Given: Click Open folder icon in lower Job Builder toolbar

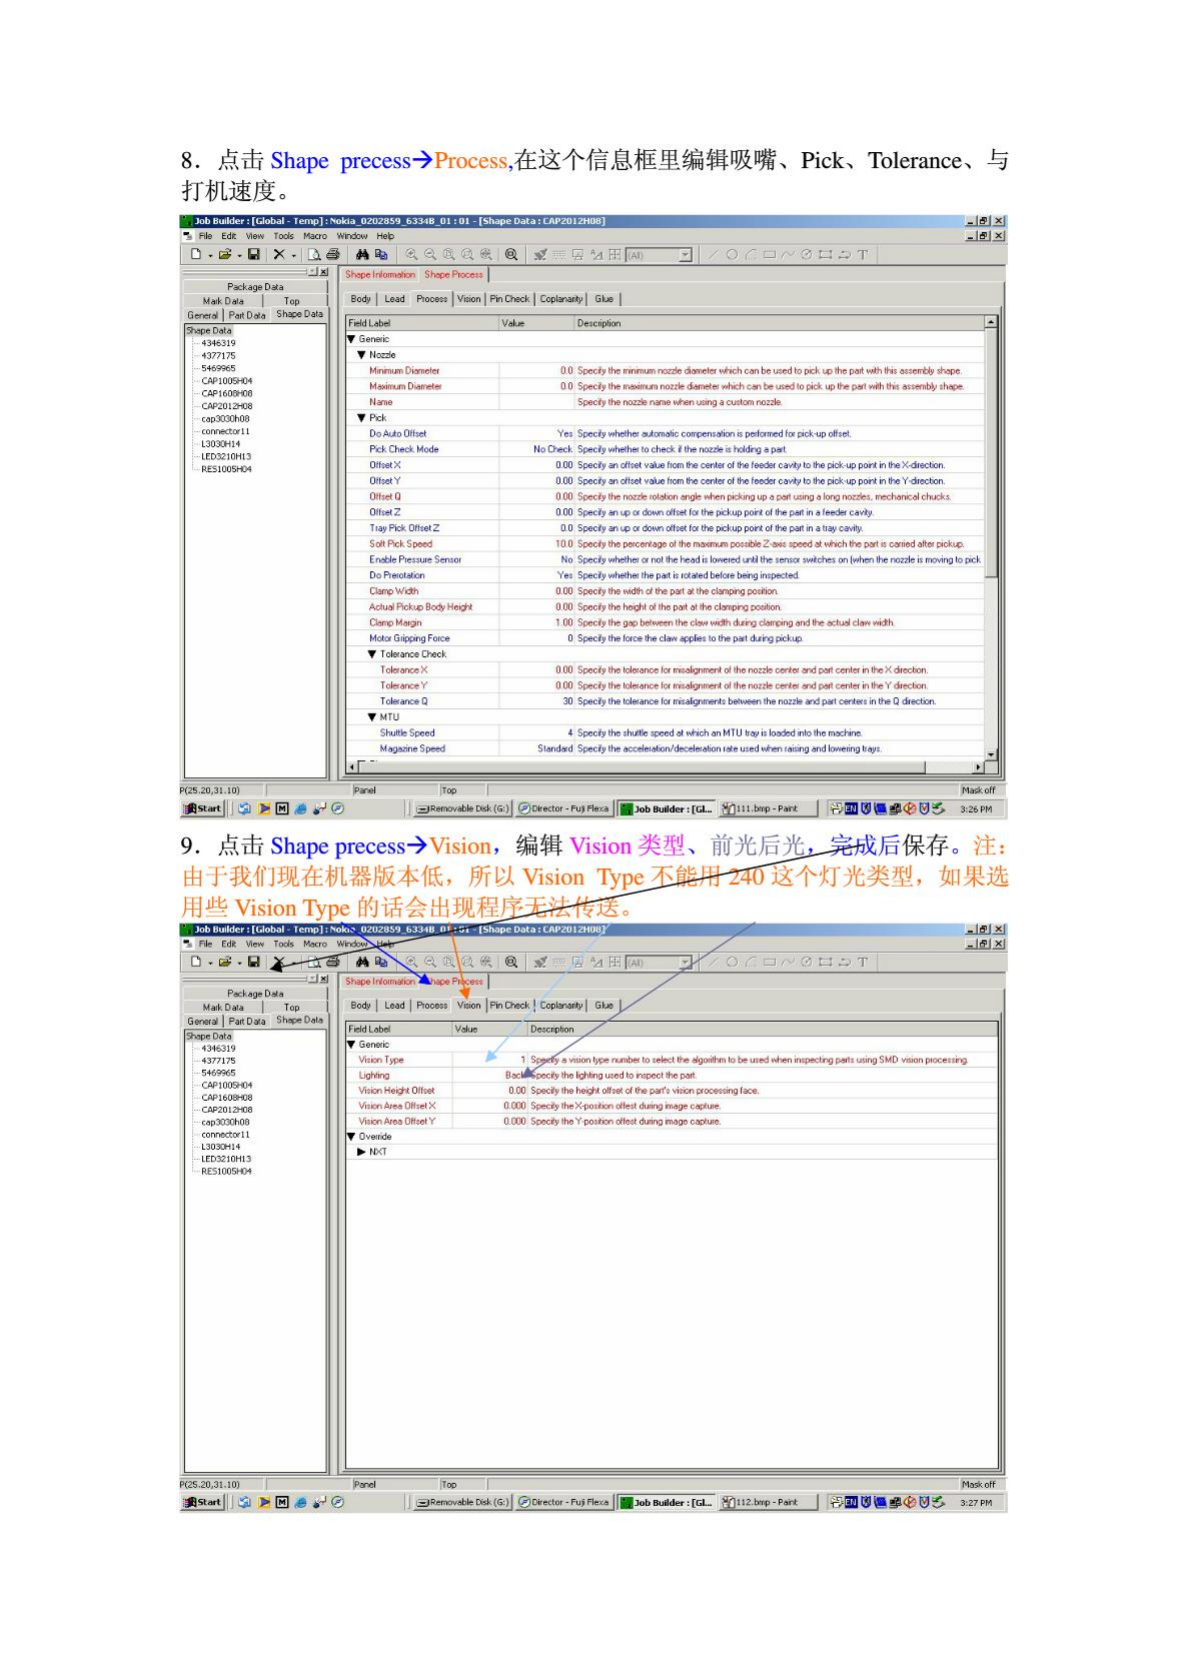Looking at the screenshot, I should 225,962.
